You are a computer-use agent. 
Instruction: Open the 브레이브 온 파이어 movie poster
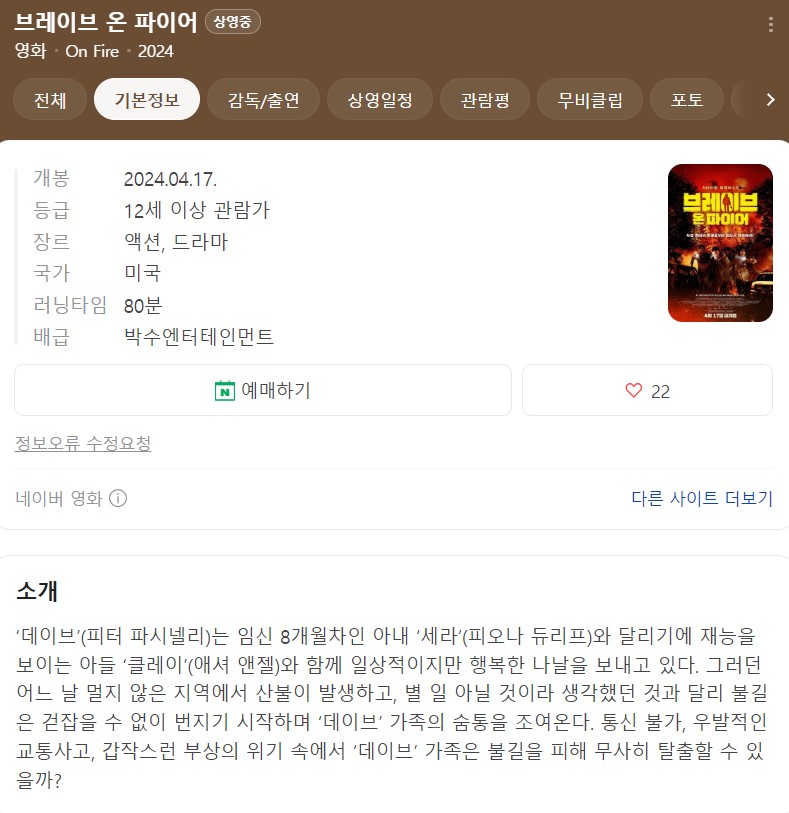(720, 243)
